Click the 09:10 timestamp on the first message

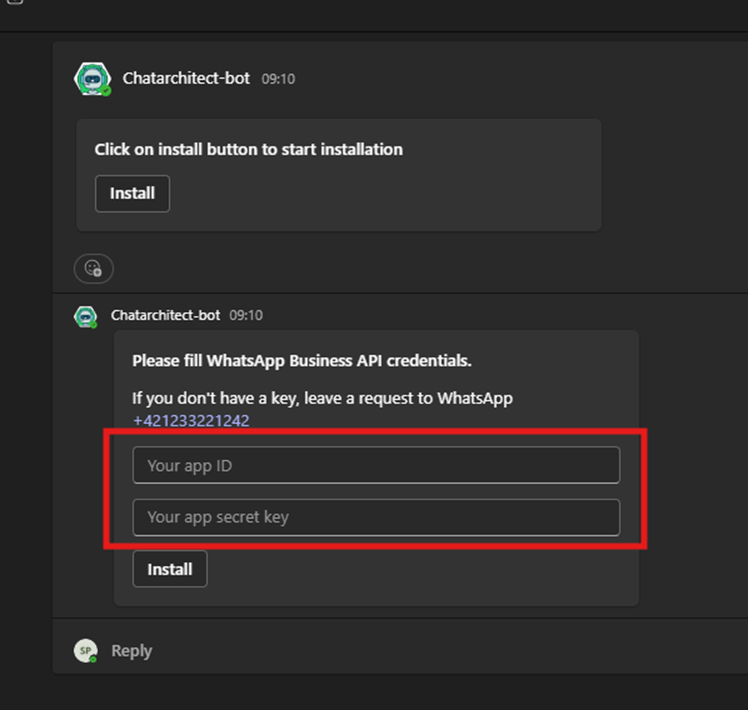[278, 79]
